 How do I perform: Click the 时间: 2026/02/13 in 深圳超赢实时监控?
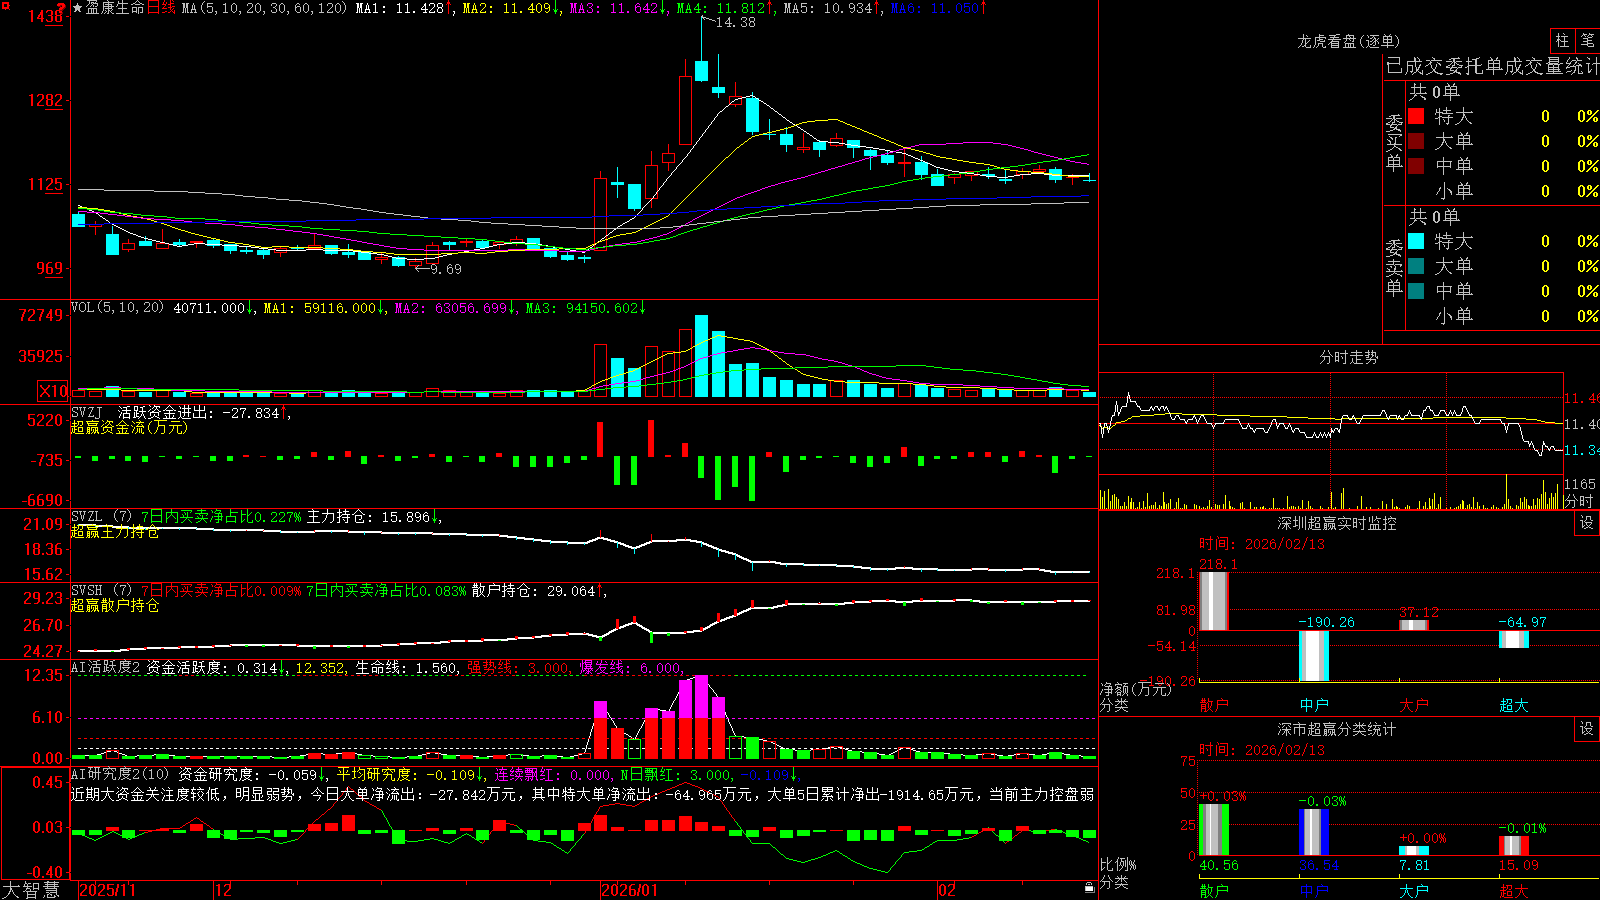pos(1262,544)
